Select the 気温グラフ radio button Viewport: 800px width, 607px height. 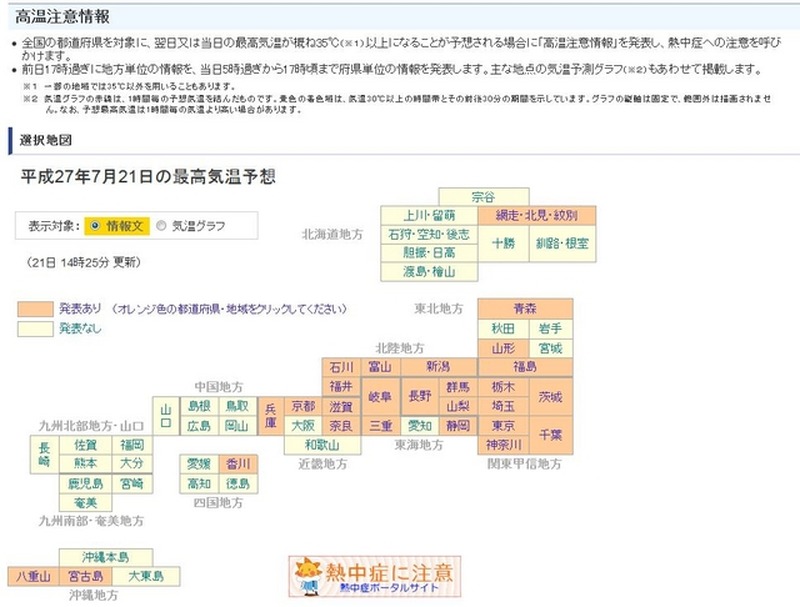click(x=162, y=226)
